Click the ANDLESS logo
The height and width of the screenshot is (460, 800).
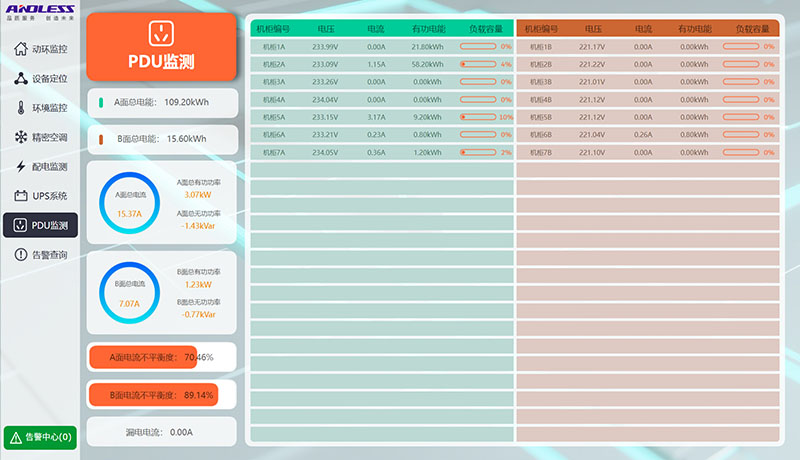(x=40, y=13)
